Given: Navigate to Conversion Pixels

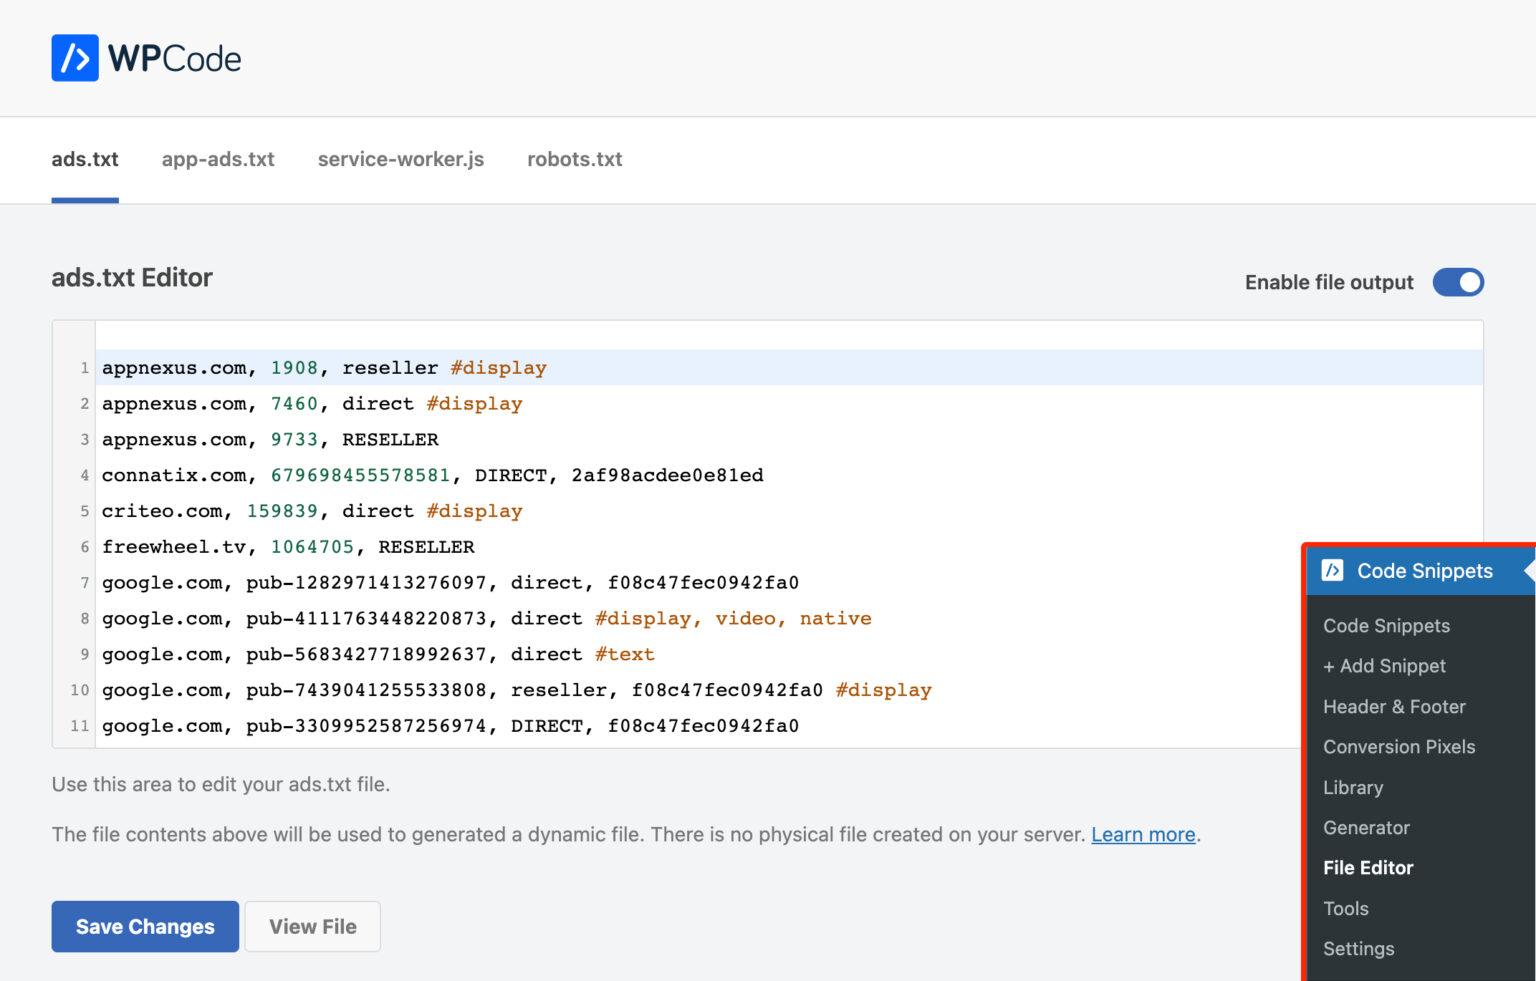Looking at the screenshot, I should [1399, 747].
